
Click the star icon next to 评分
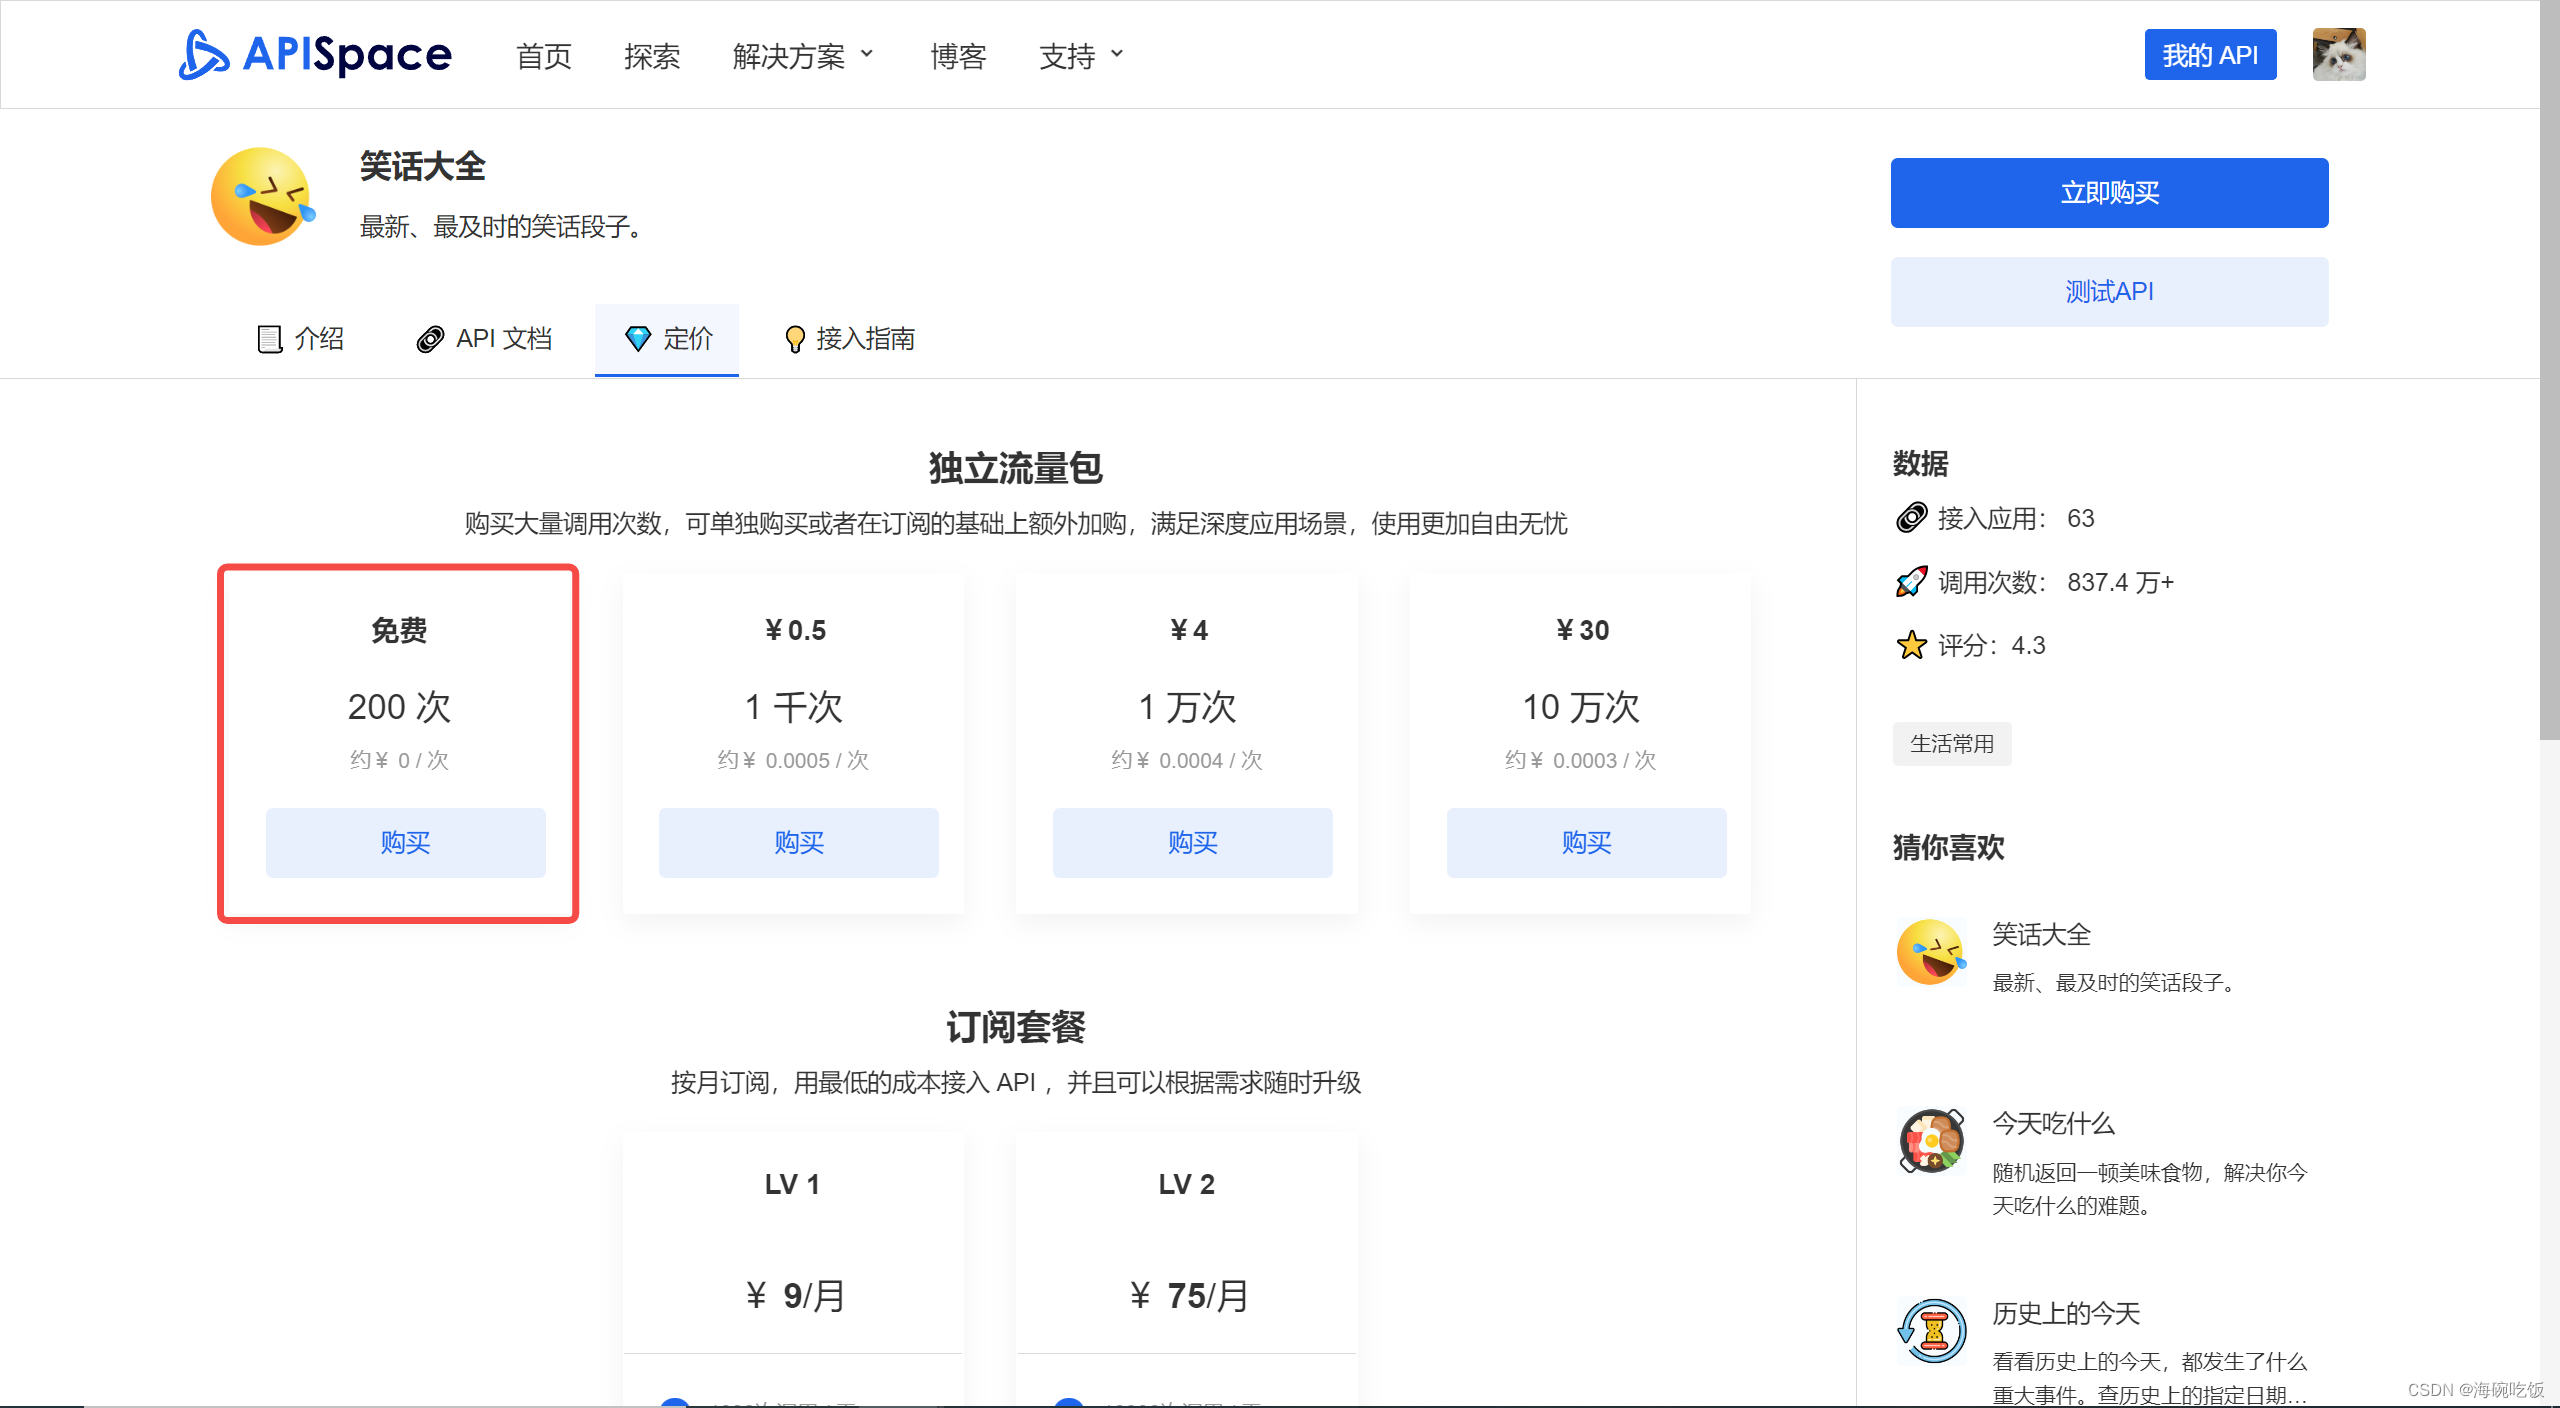pyautogui.click(x=1911, y=645)
